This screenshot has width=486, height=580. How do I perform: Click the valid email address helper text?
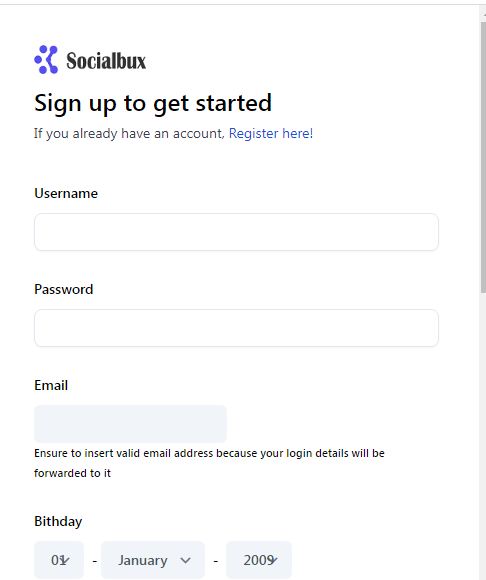209,463
